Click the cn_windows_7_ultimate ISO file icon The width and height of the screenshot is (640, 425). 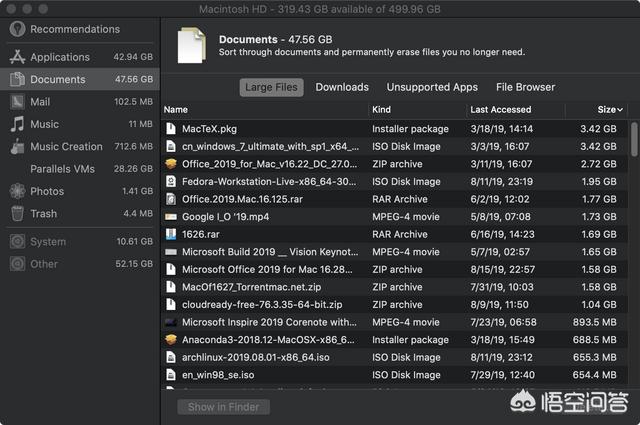pos(171,146)
